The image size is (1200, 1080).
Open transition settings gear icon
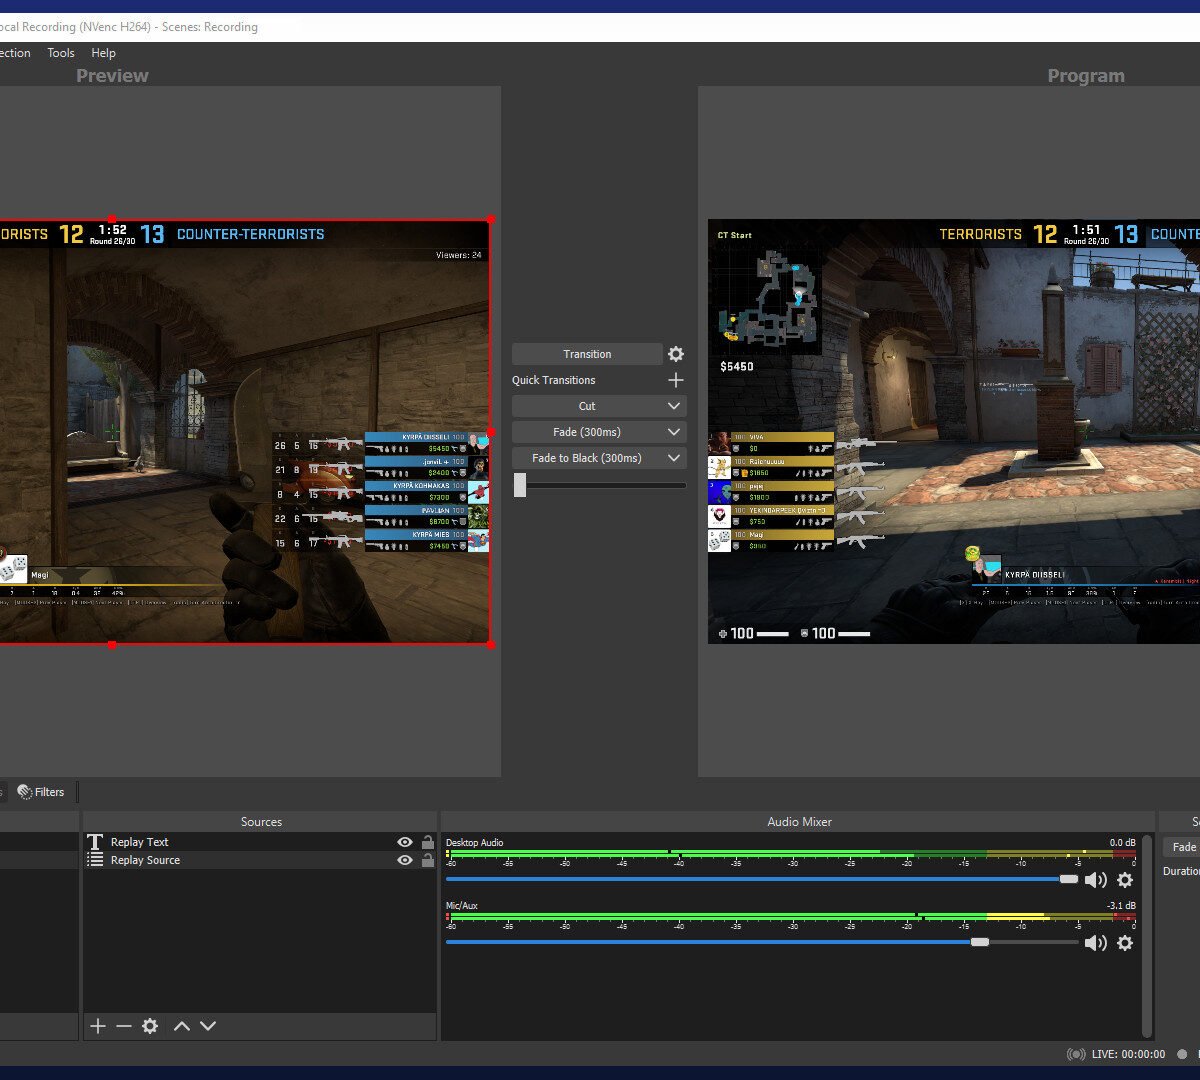[676, 354]
